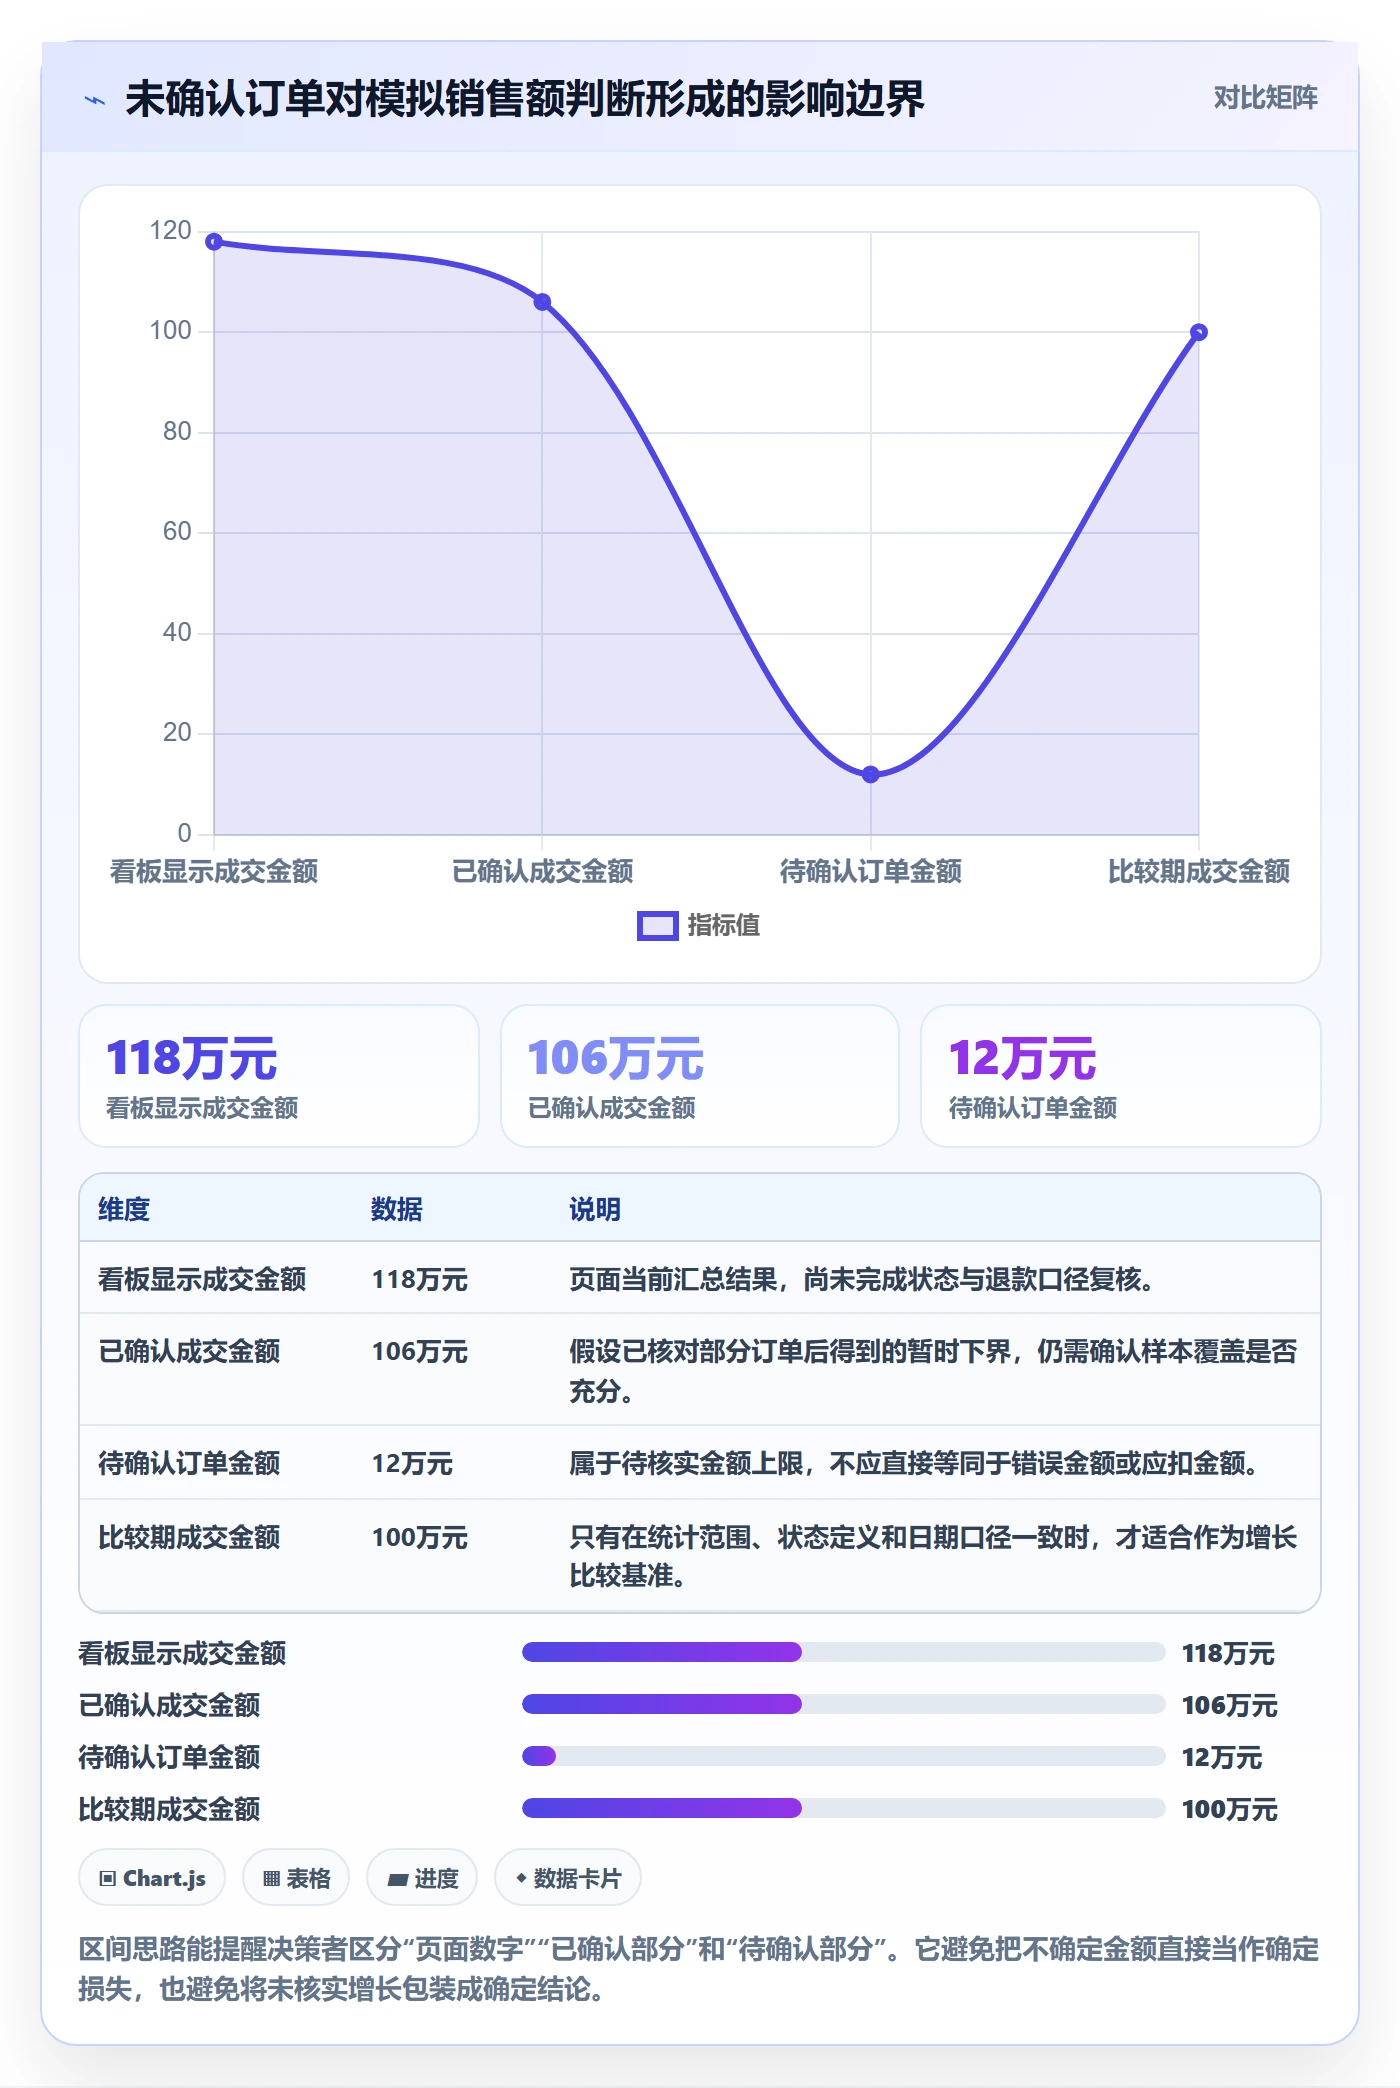Click the x-axis label 看板显示成交金额
The image size is (1400, 2088).
214,872
